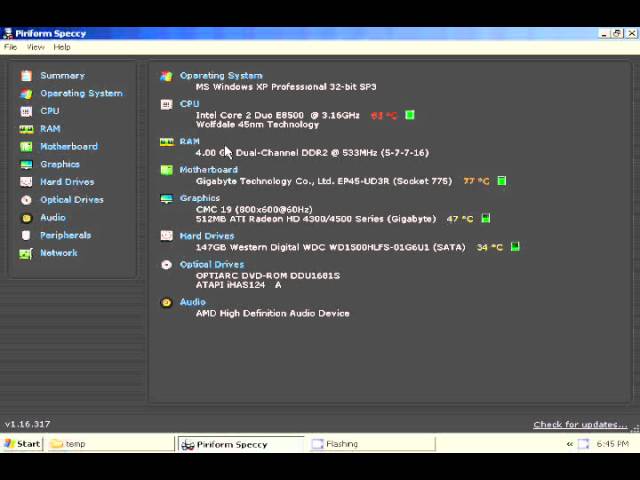
Task: Select Optical Drives in the sidebar
Action: click(x=72, y=200)
